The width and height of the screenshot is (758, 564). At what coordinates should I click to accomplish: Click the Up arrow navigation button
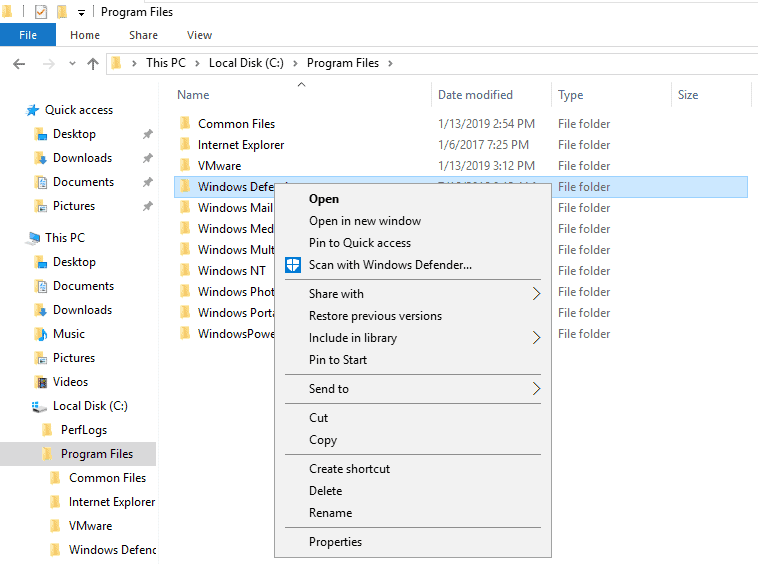(93, 63)
